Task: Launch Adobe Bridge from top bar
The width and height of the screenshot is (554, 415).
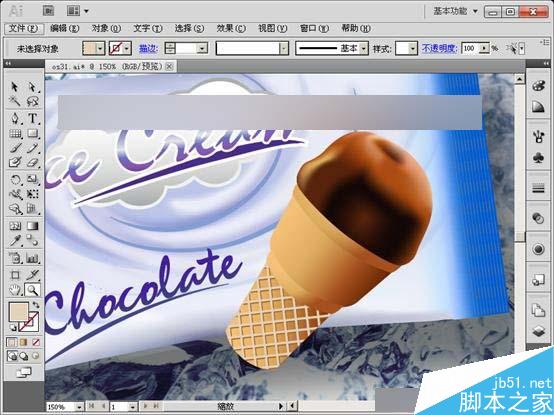Action: [48, 11]
